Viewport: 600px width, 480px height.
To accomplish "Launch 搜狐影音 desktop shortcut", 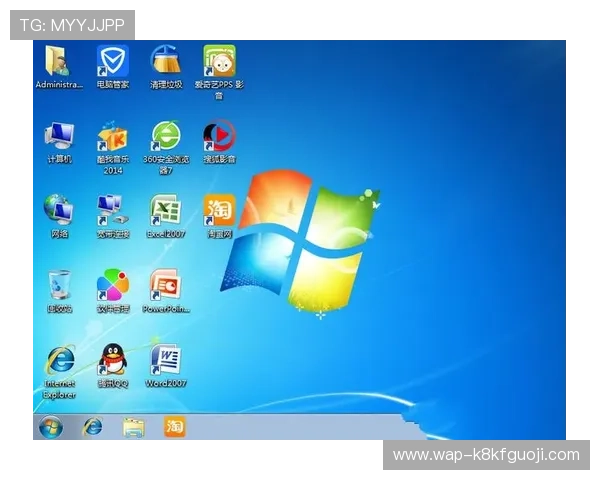I will pyautogui.click(x=219, y=136).
